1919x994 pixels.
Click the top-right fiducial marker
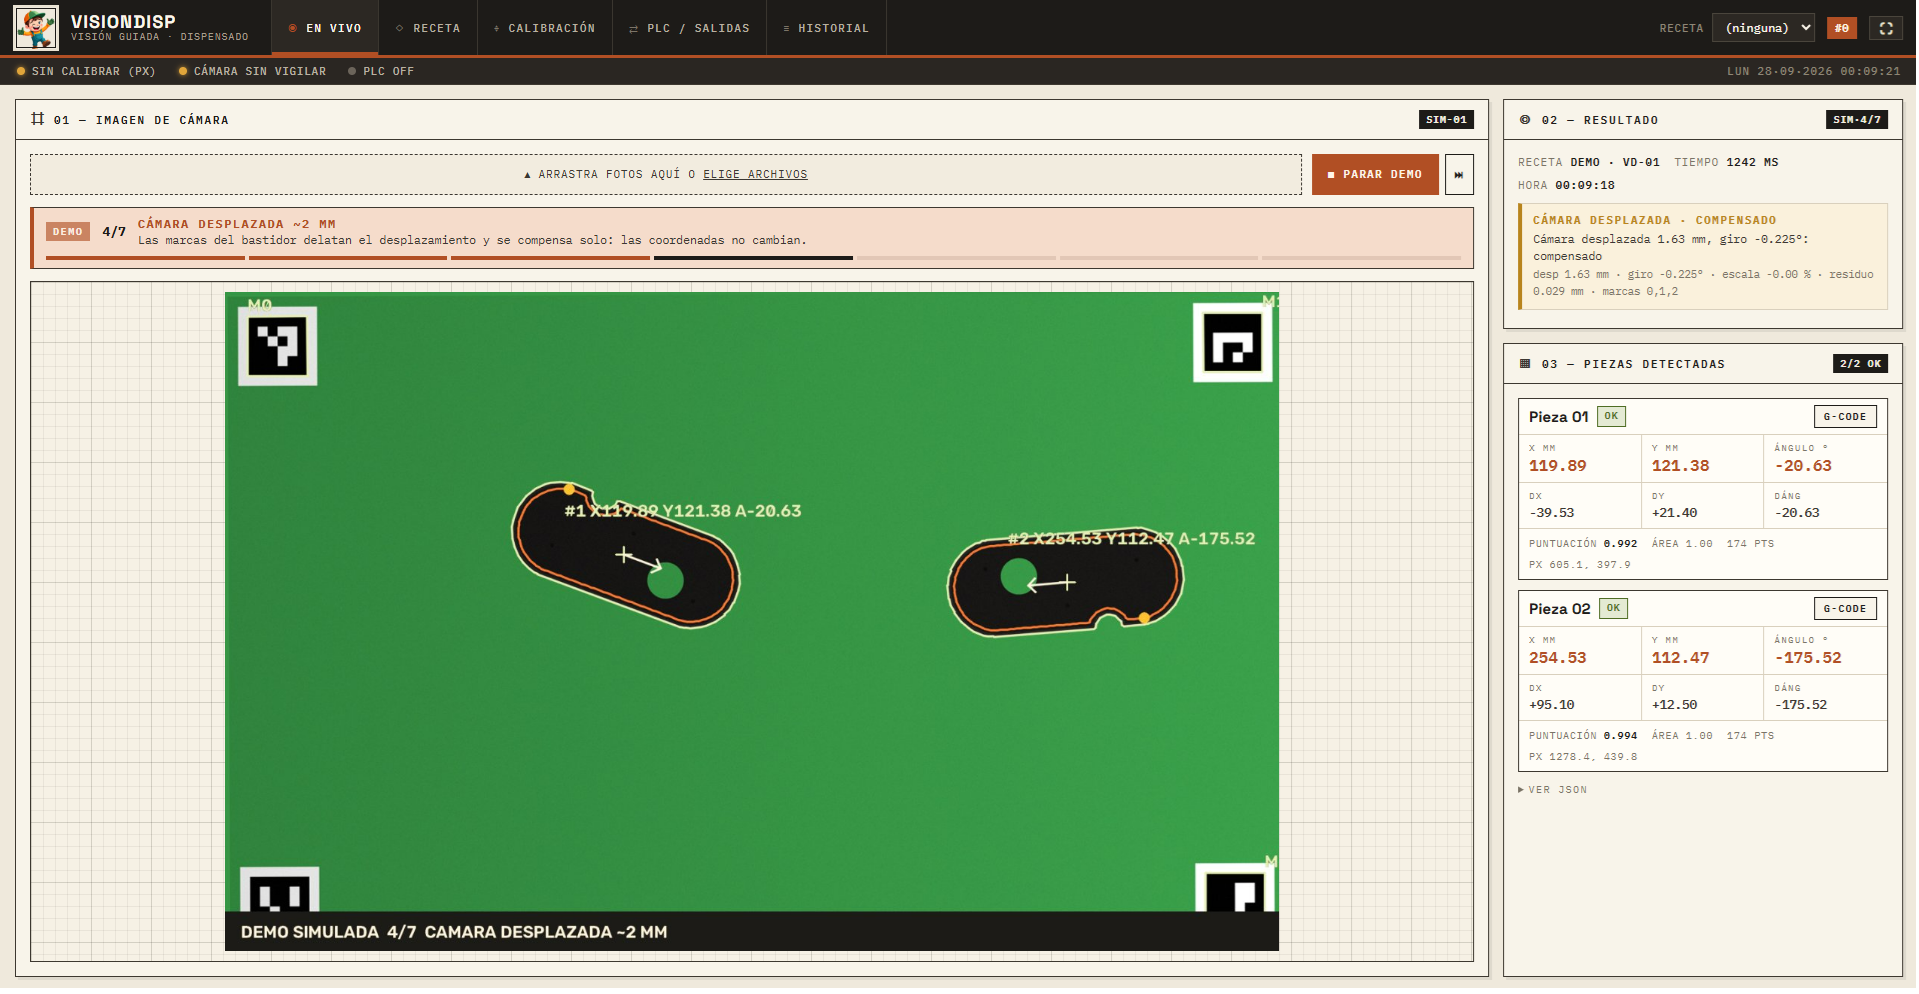(x=1233, y=343)
